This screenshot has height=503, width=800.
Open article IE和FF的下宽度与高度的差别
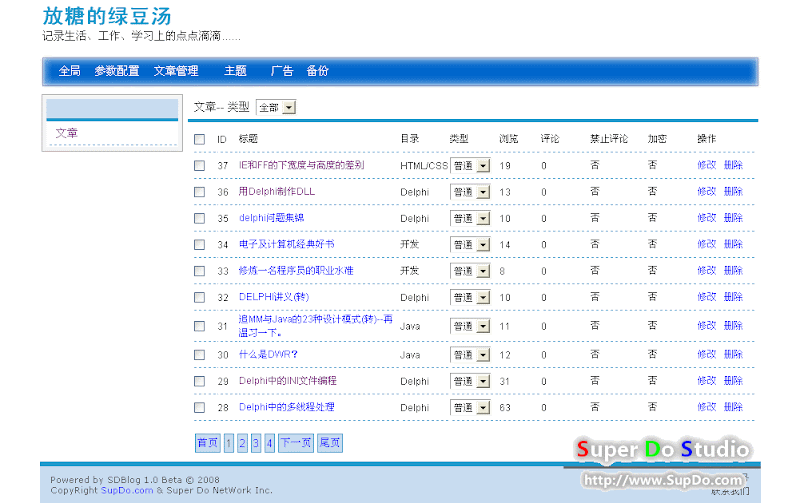302,165
